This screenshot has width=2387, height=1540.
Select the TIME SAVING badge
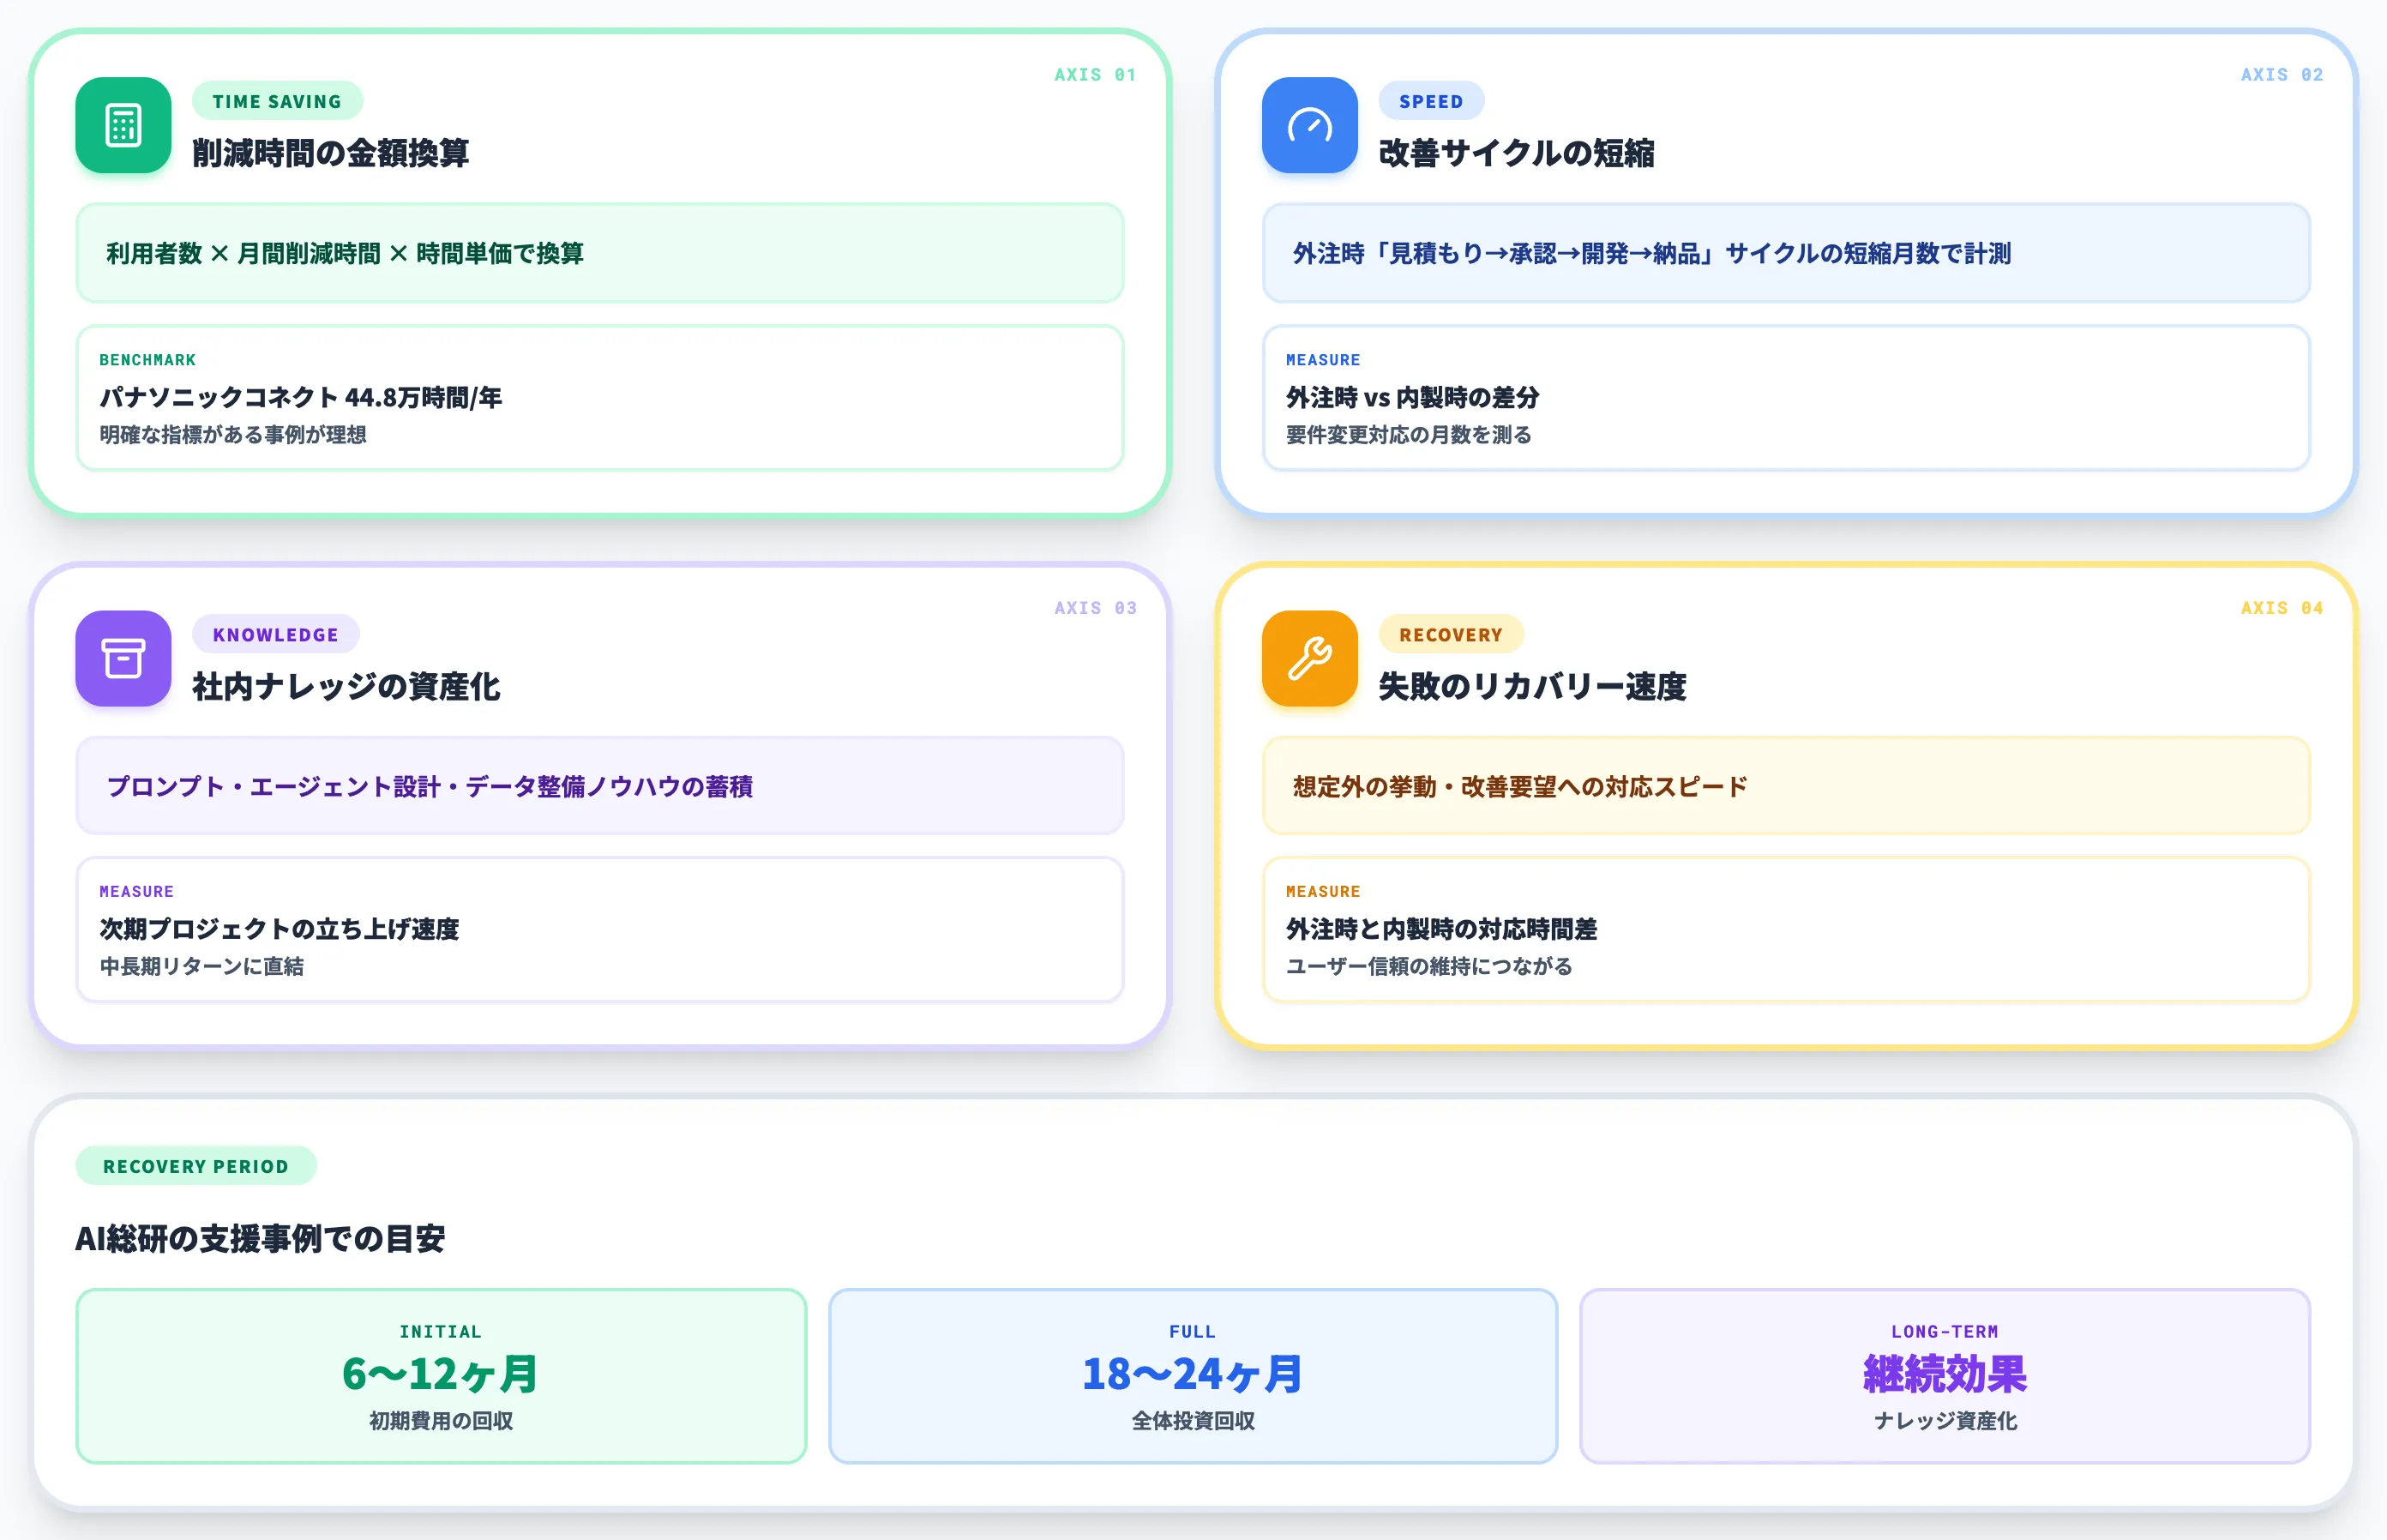(x=277, y=101)
